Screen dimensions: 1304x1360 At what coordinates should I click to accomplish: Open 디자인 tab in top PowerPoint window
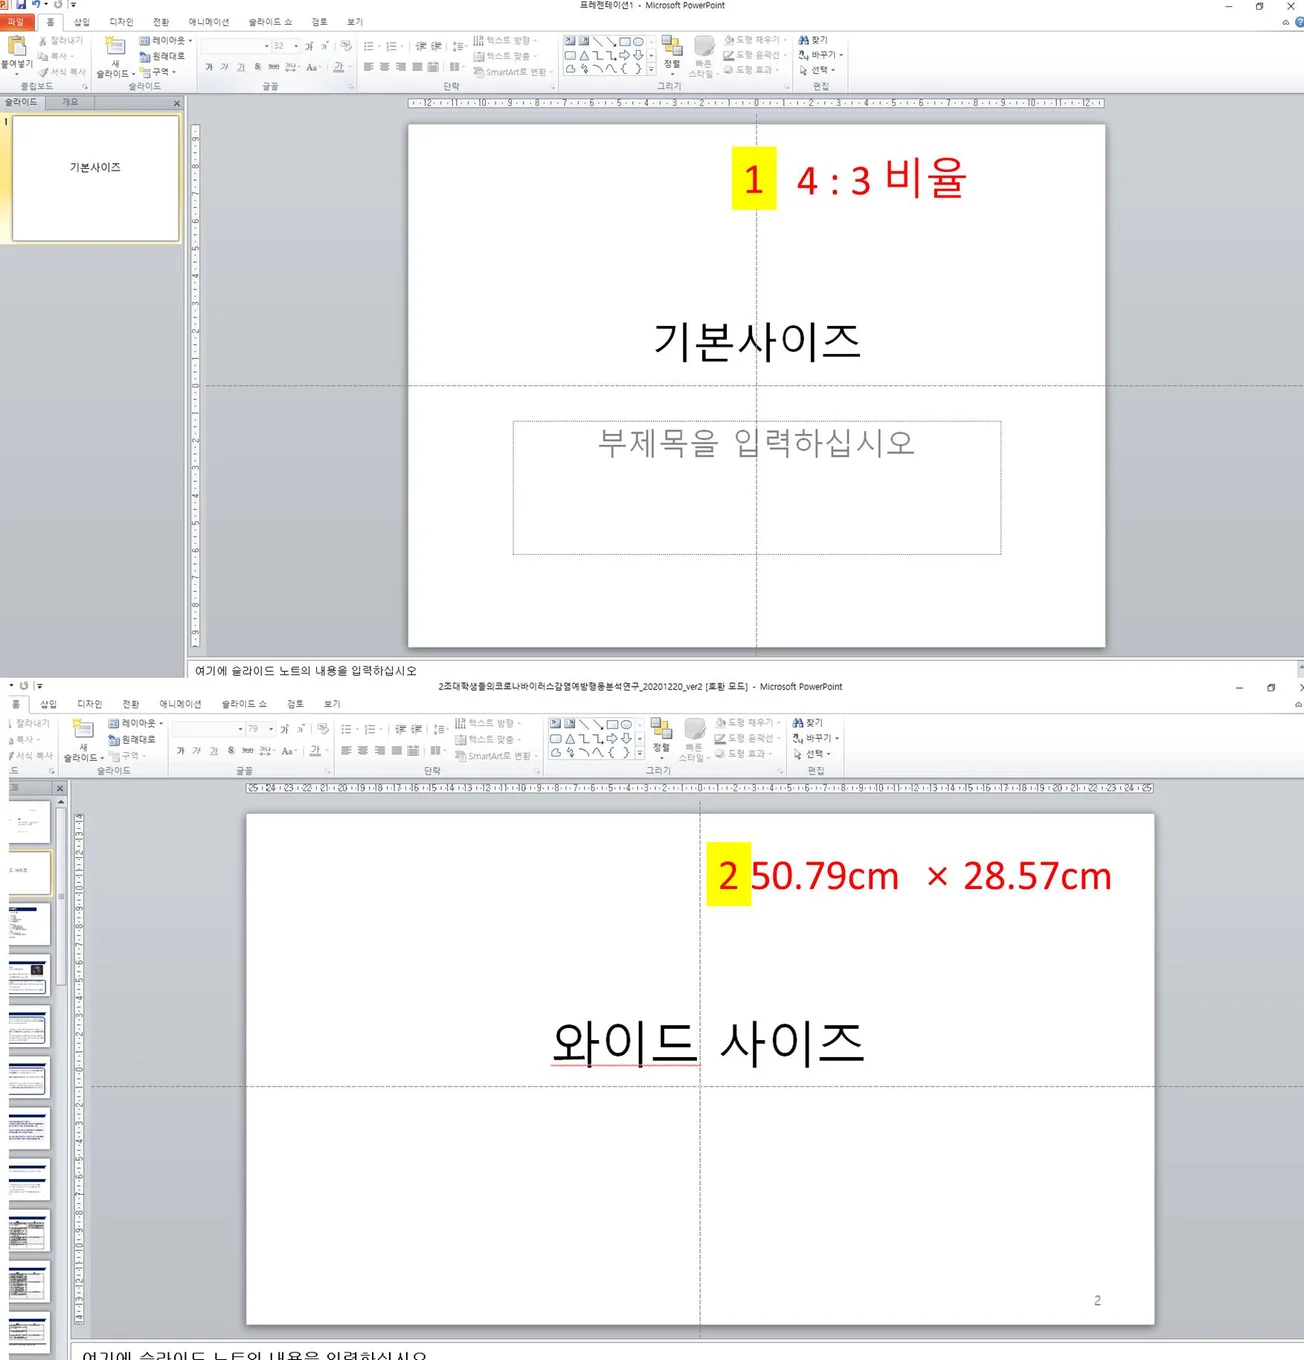(x=121, y=22)
